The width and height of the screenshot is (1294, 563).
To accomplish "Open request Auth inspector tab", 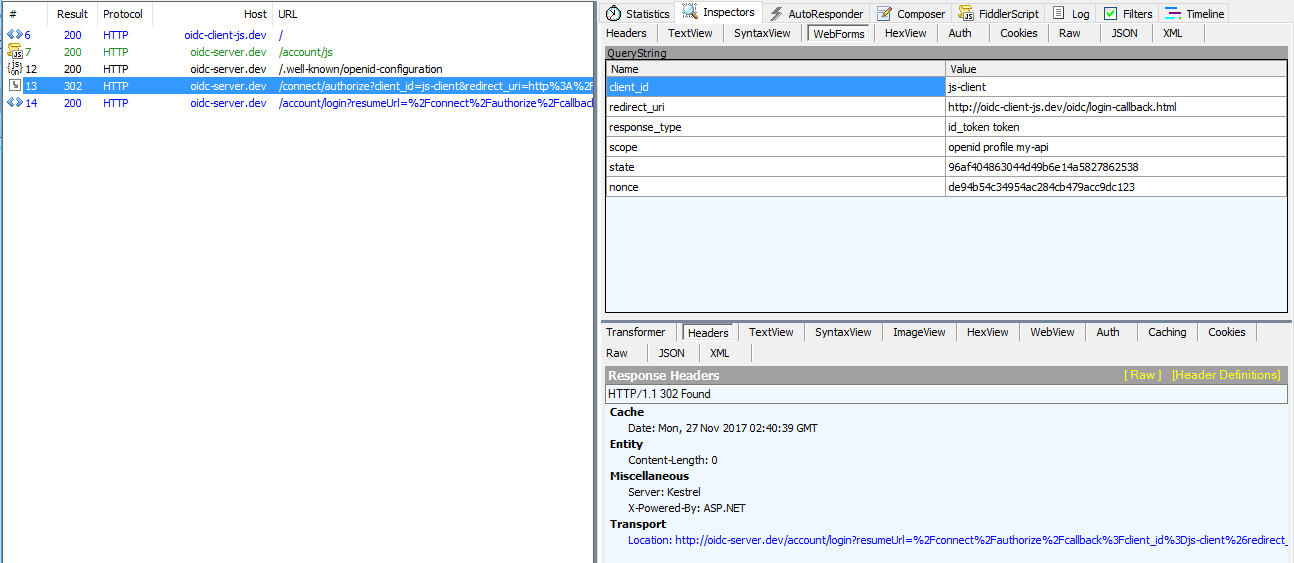I will tap(960, 33).
